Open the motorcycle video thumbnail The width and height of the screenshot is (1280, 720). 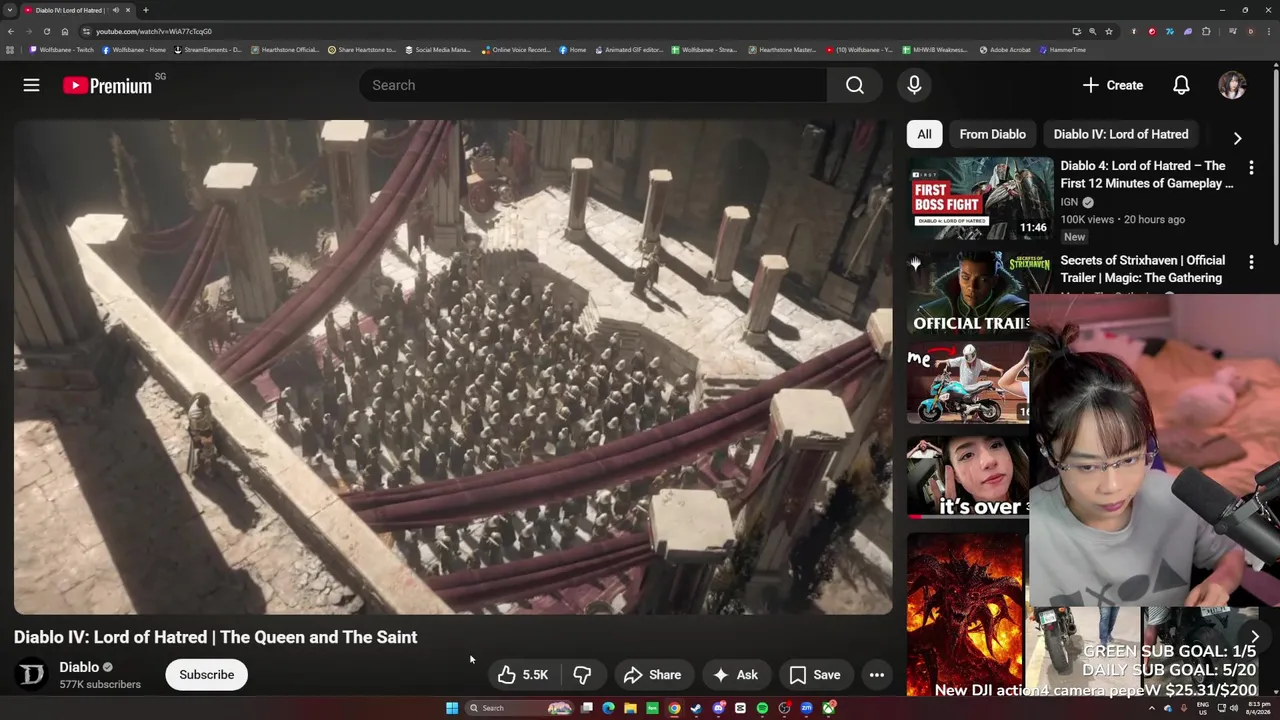point(968,383)
